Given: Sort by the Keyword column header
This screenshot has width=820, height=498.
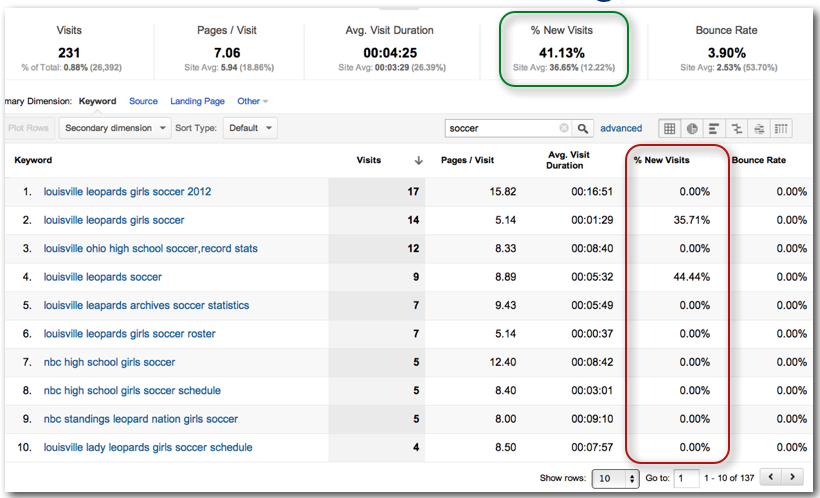Looking at the screenshot, I should (x=33, y=160).
